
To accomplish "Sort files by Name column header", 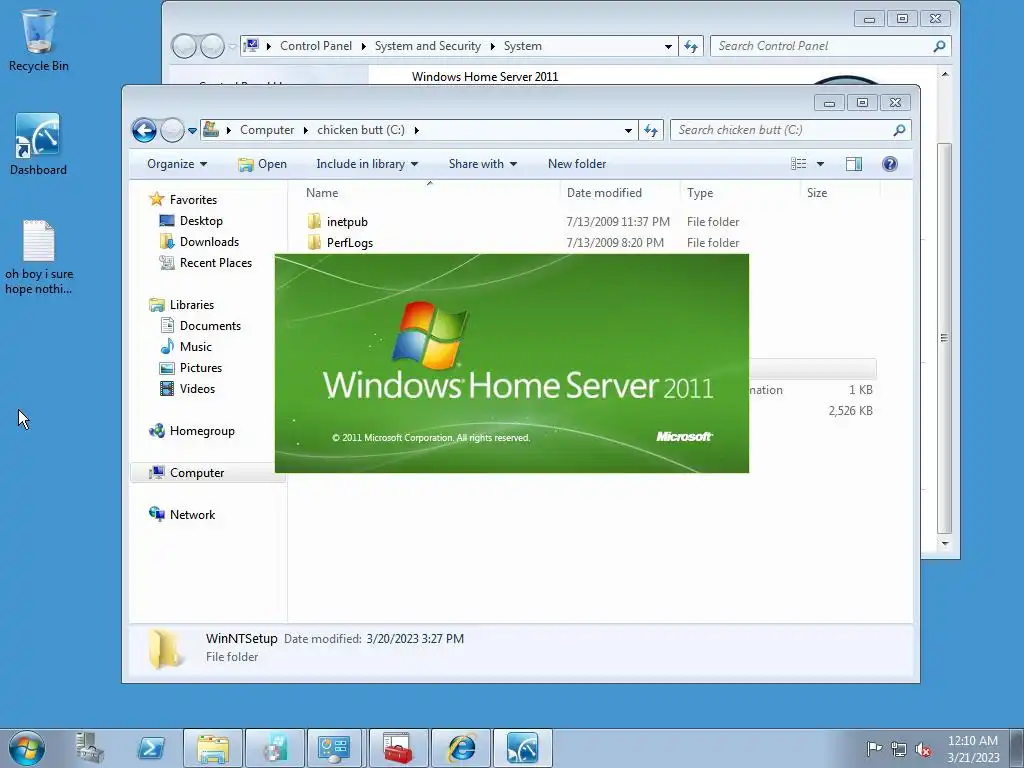I will 430,193.
